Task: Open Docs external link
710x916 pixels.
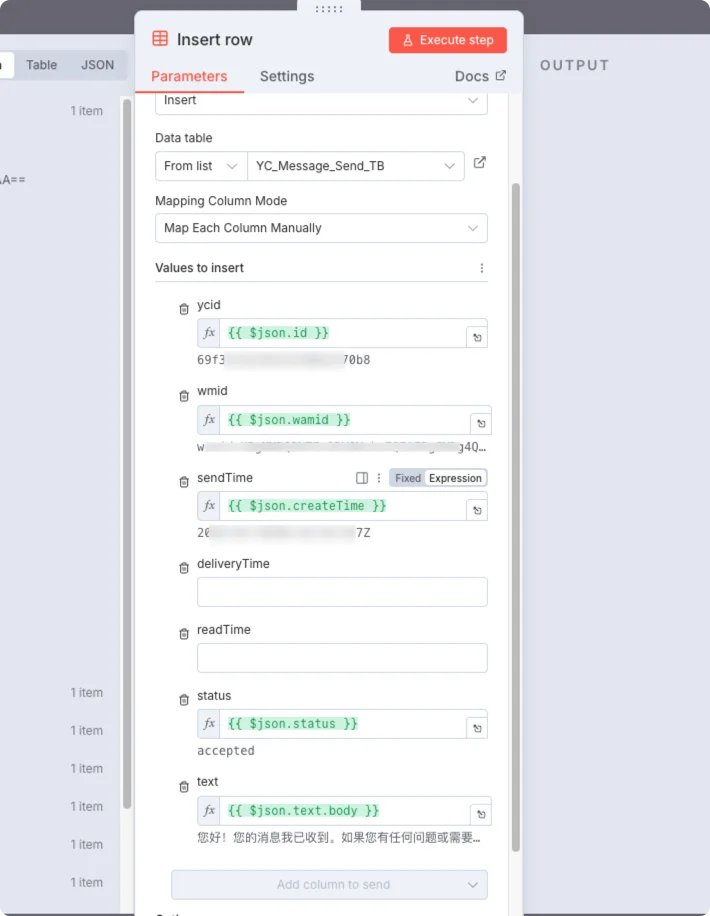Action: coord(480,76)
